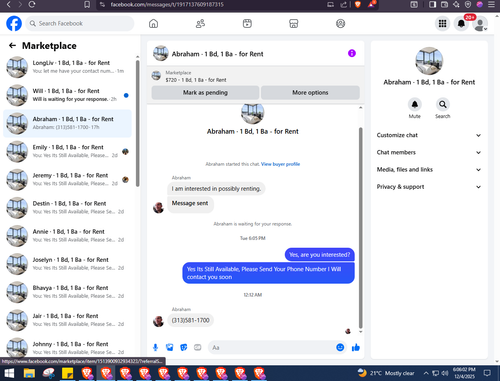Expand Media, files and links section
500x381 pixels.
coord(429,169)
